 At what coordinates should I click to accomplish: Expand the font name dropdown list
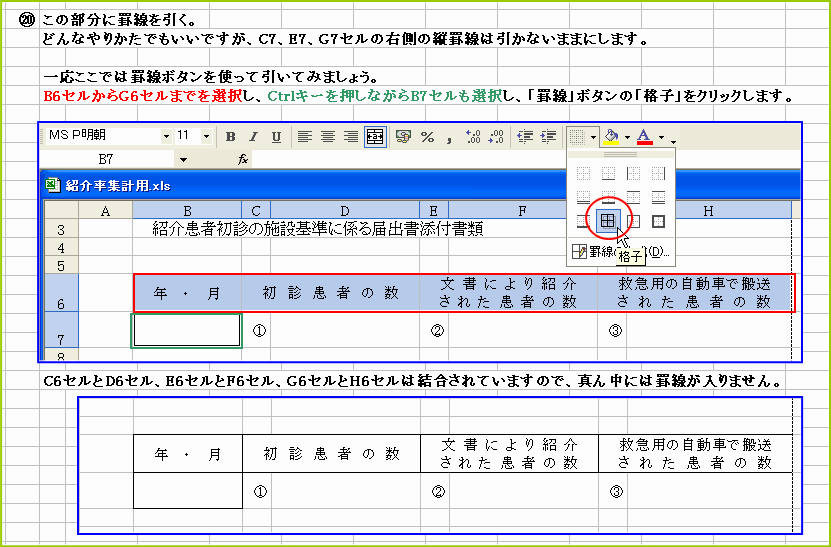(x=166, y=136)
